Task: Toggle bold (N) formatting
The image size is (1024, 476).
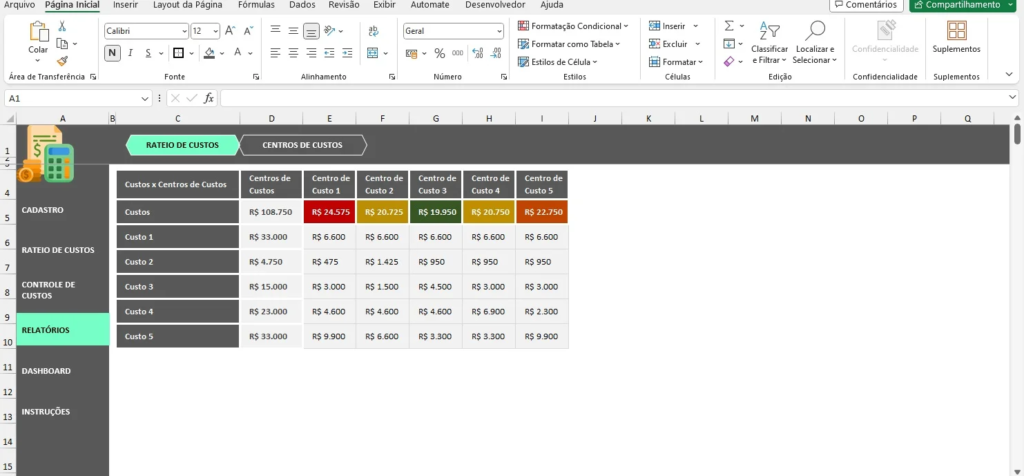Action: tap(112, 53)
